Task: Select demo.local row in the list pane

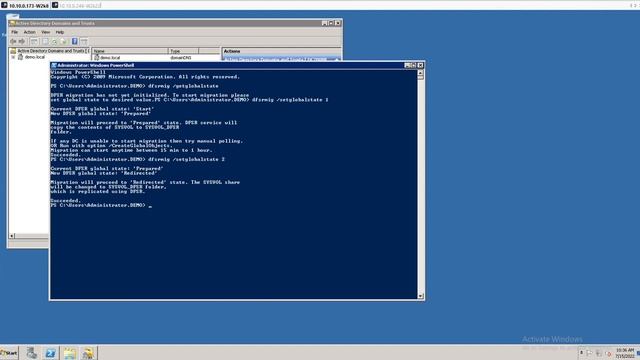Action: coord(110,58)
